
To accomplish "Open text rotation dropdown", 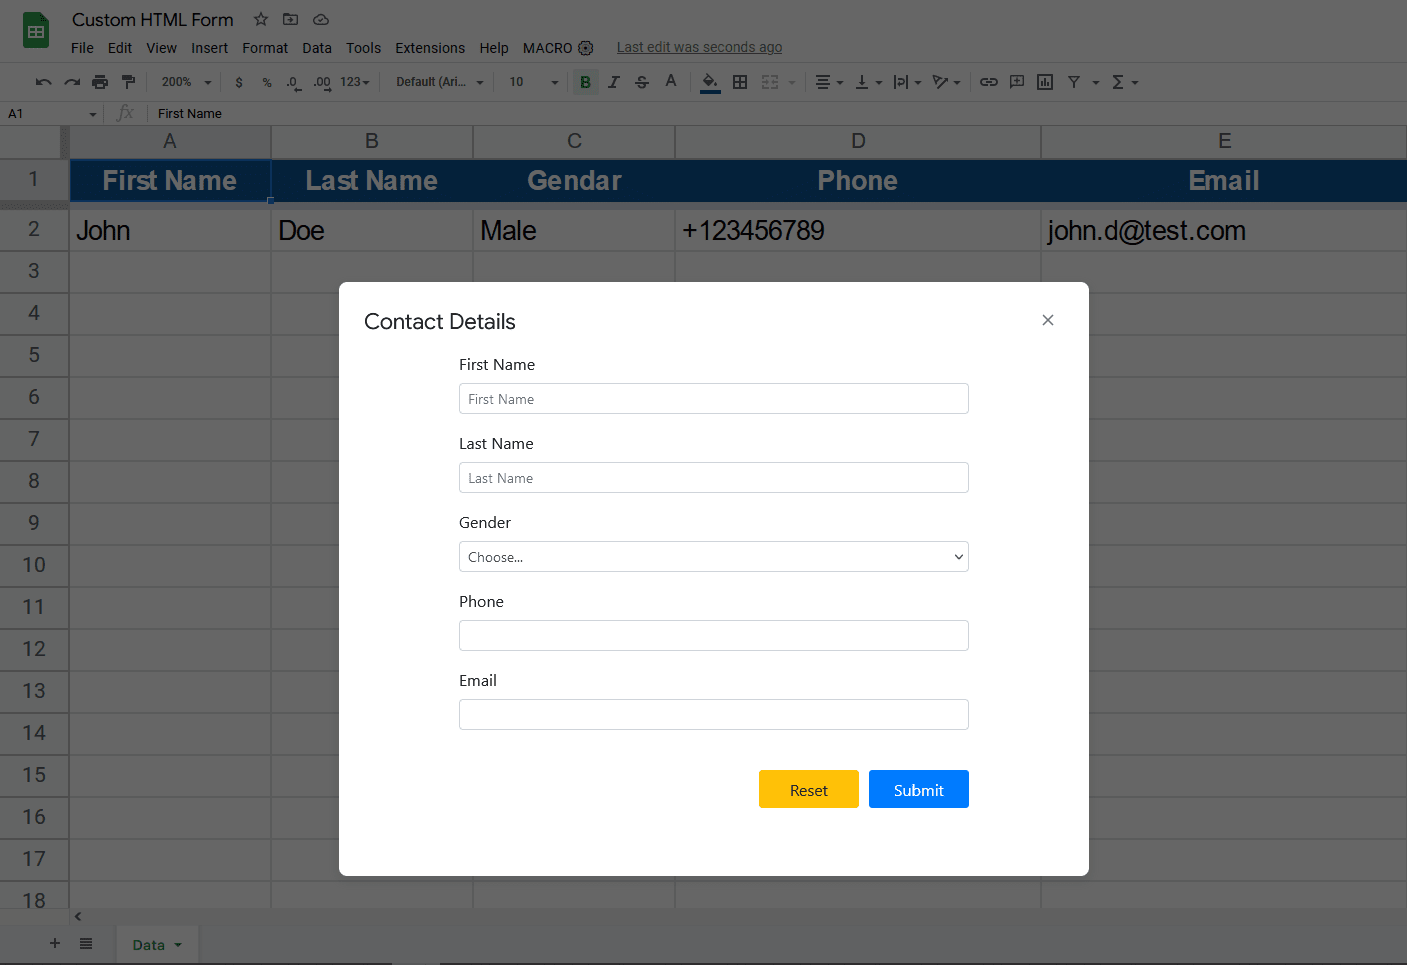I will click(x=946, y=82).
